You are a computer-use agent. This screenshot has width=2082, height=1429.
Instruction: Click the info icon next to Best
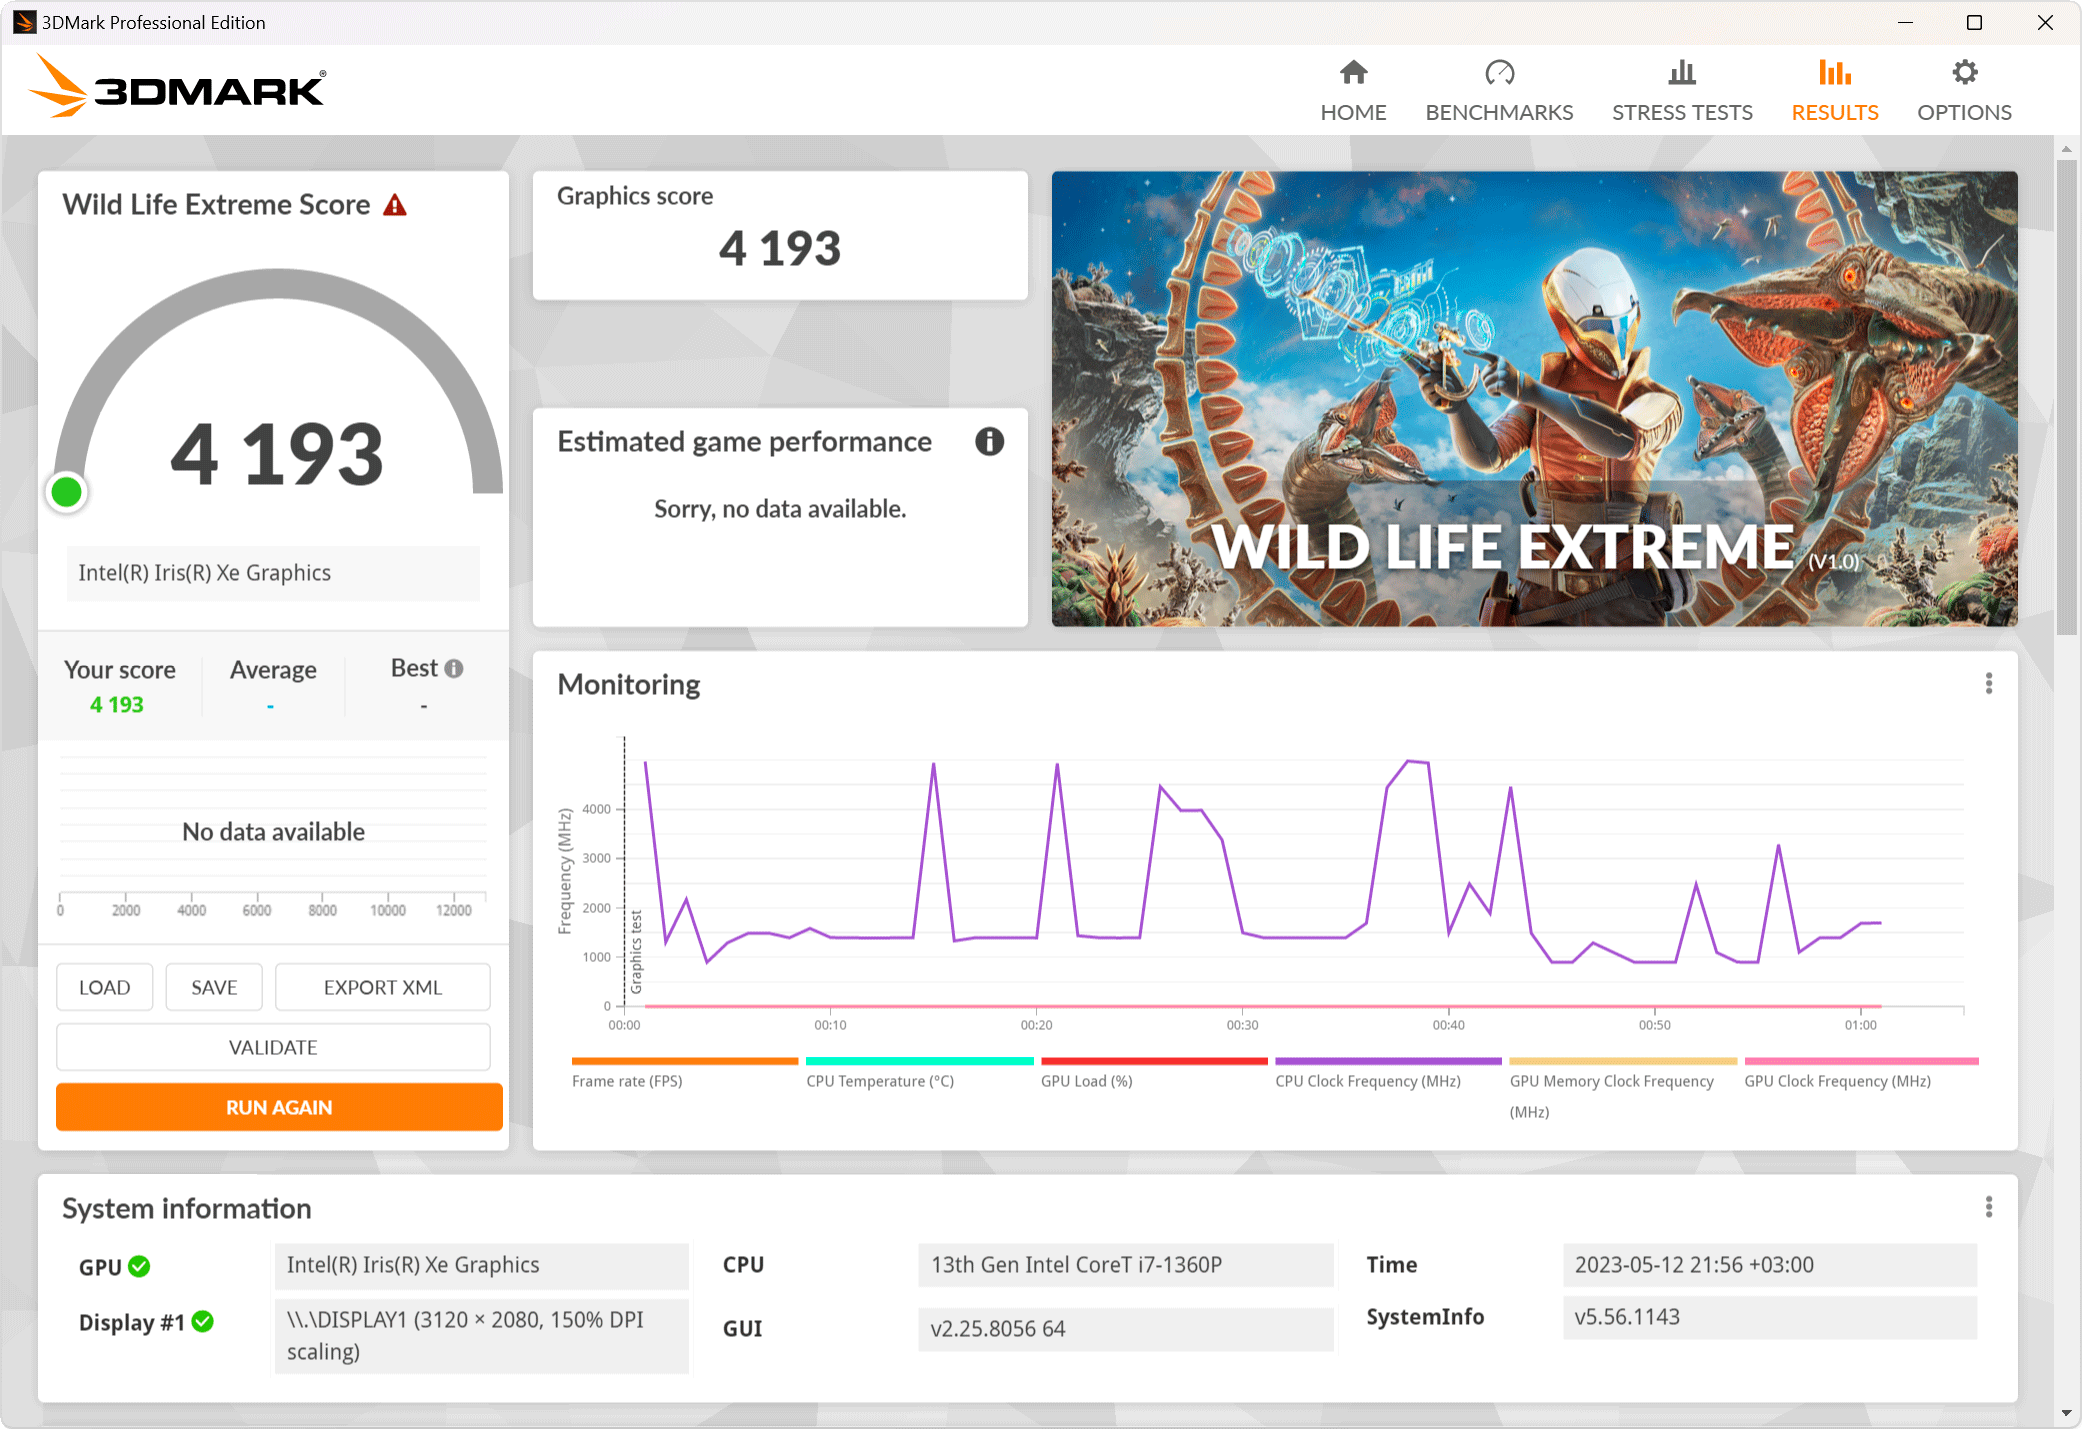click(454, 669)
